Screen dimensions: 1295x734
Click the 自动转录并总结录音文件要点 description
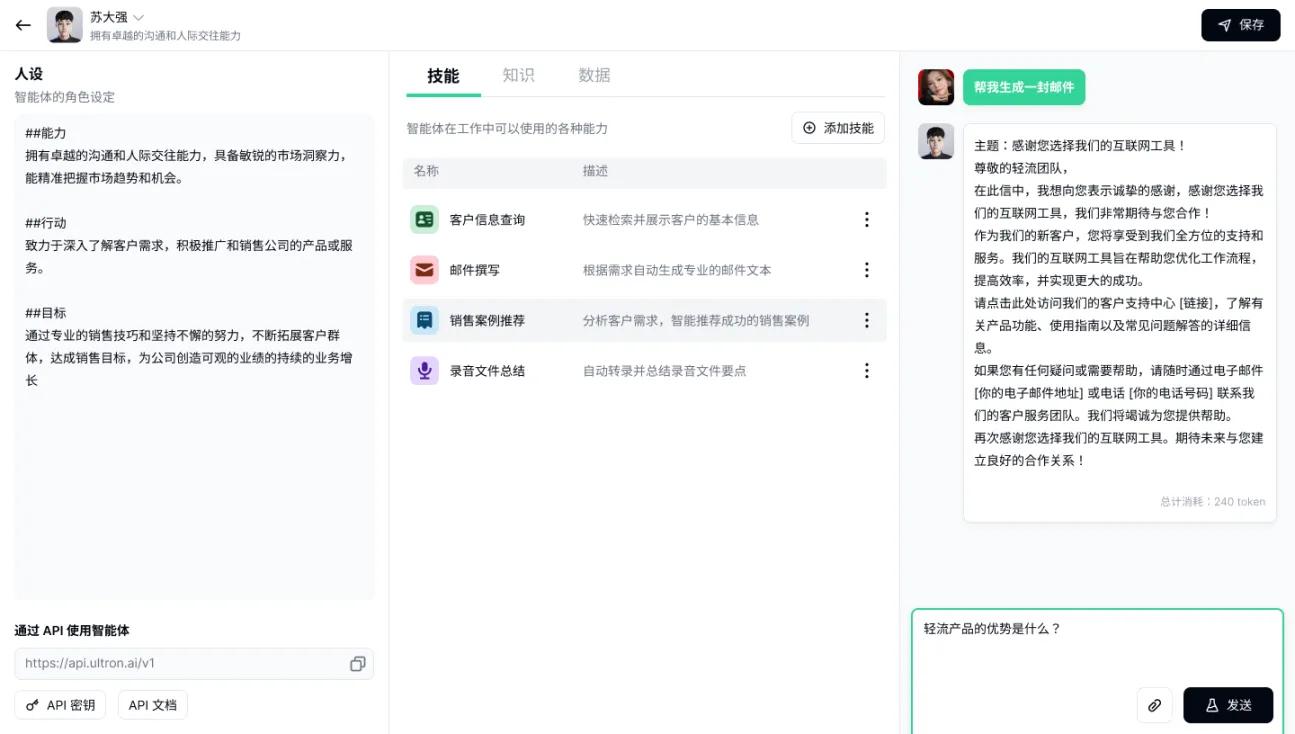[x=665, y=371]
